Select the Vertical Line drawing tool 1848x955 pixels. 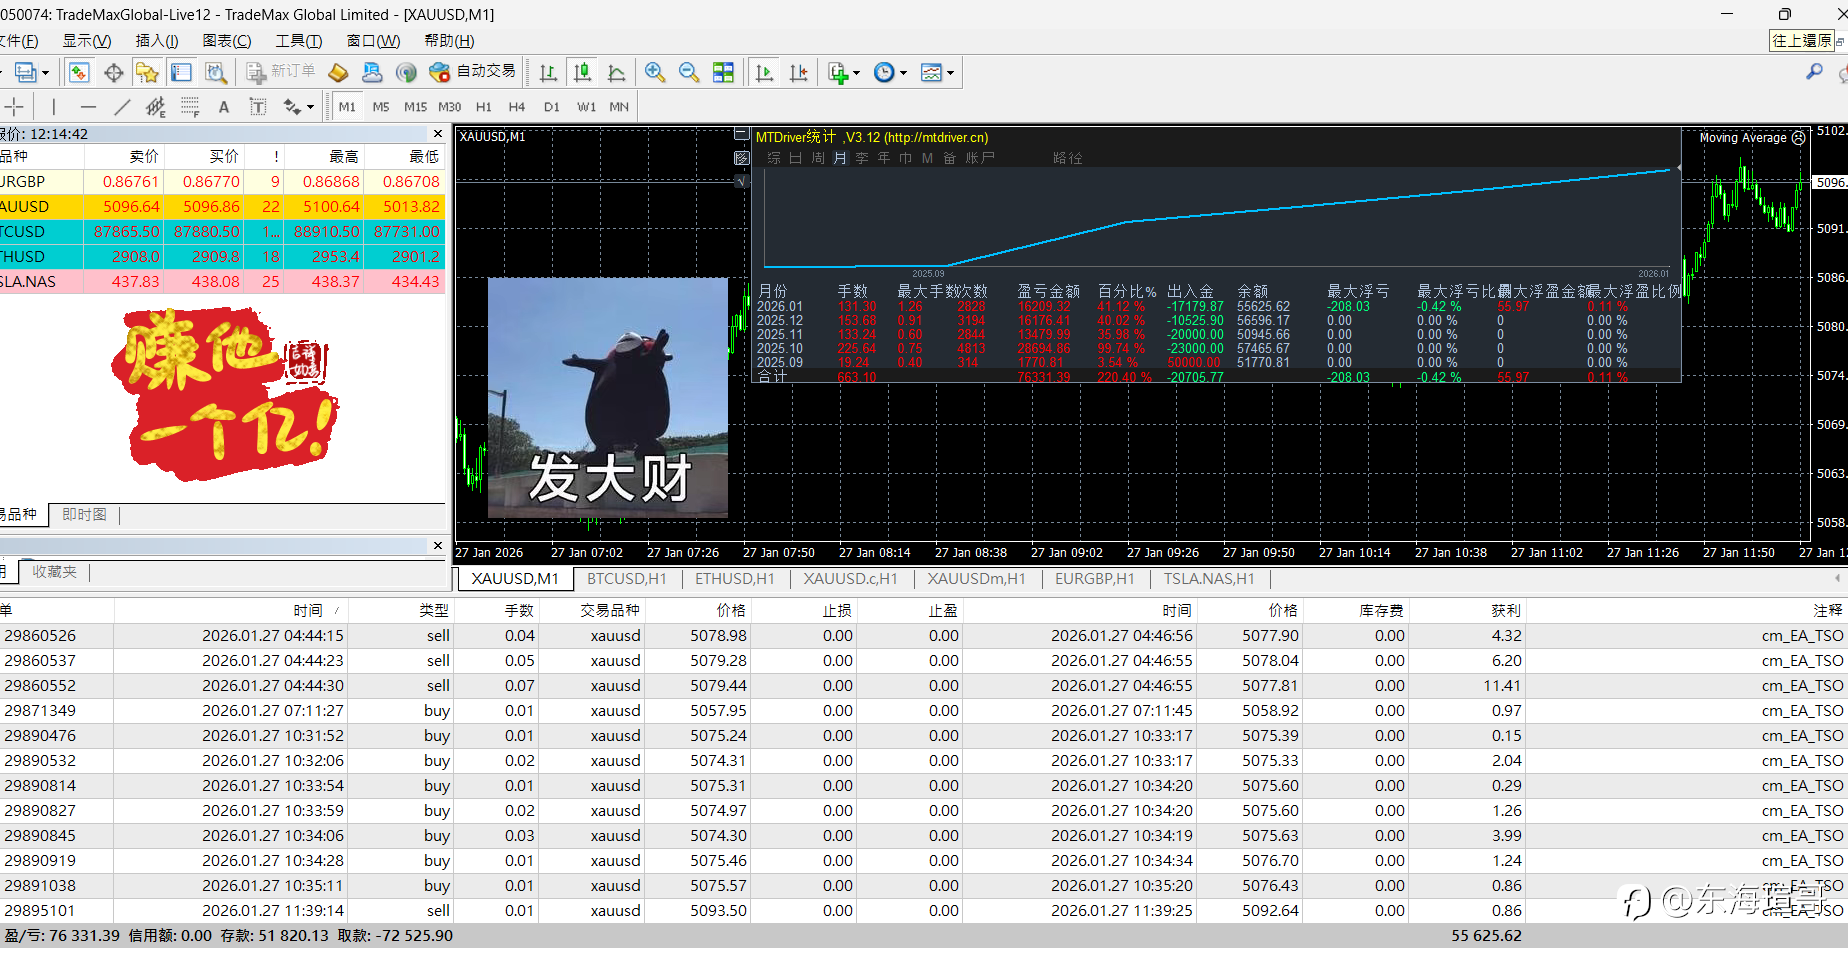coord(54,107)
